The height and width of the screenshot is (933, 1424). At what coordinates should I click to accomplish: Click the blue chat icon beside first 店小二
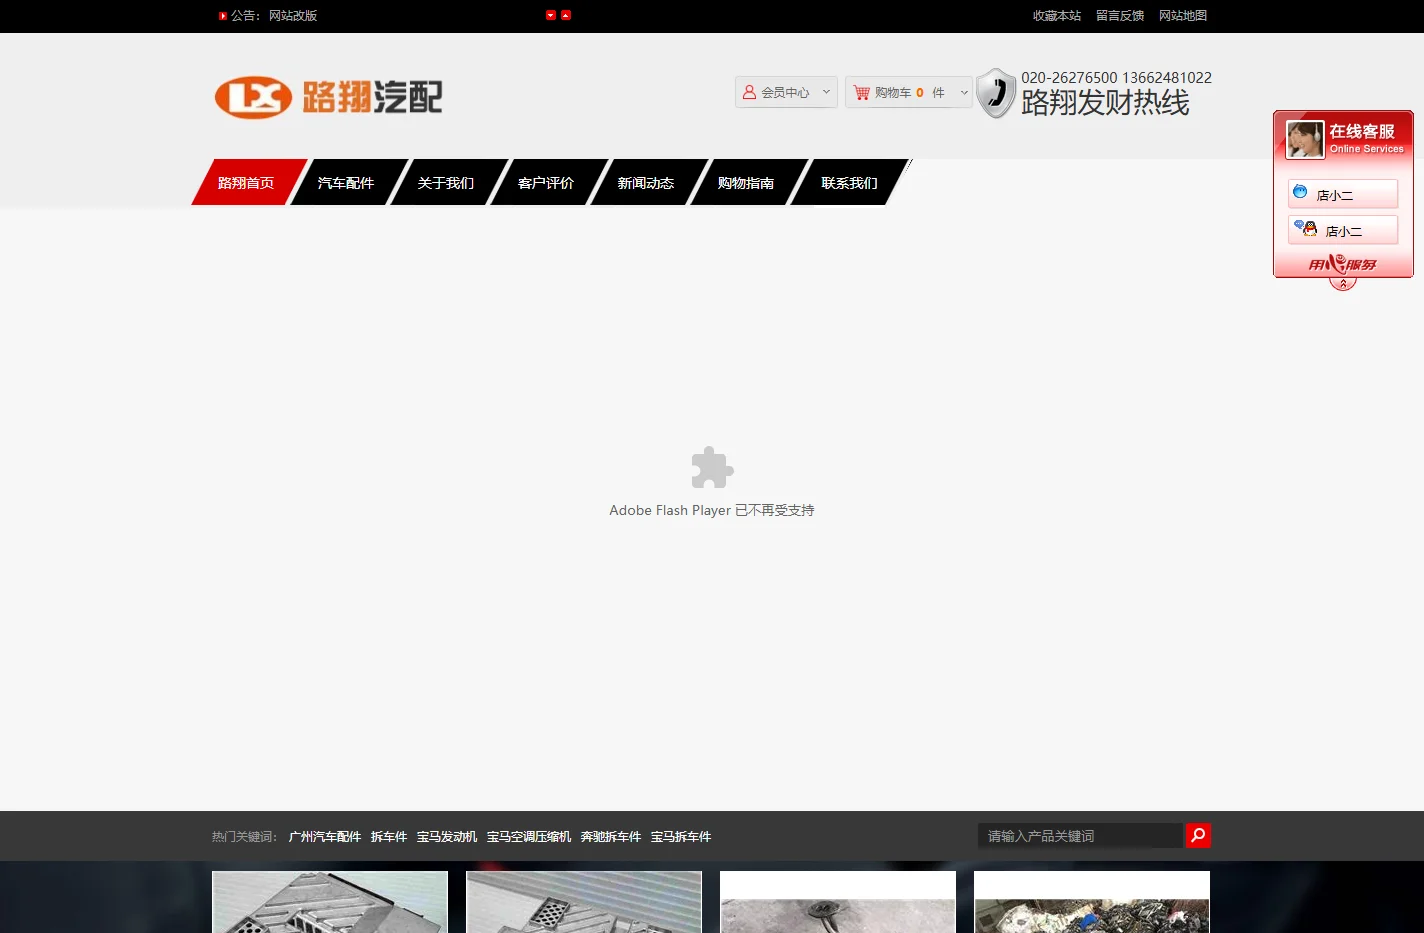pos(1300,191)
